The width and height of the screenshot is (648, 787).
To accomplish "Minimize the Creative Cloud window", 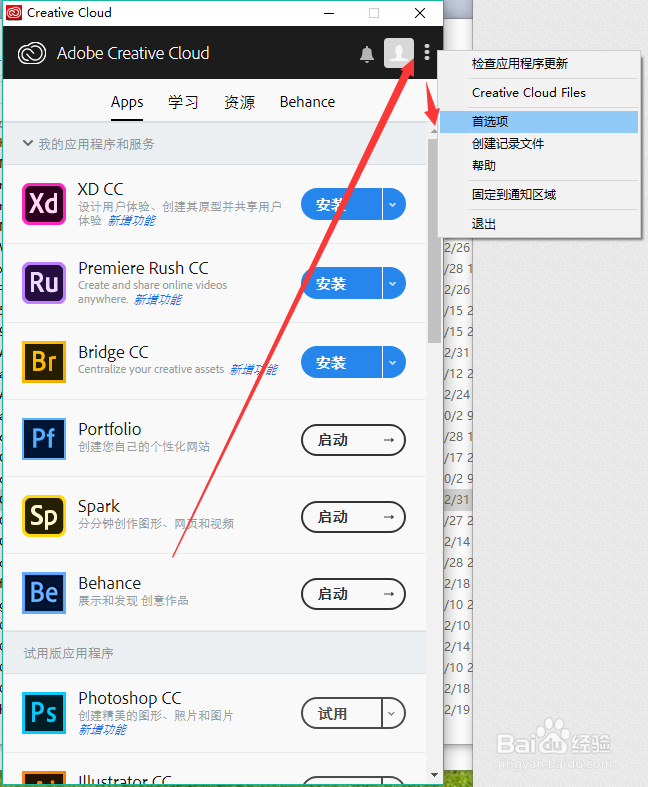I will pyautogui.click(x=329, y=13).
